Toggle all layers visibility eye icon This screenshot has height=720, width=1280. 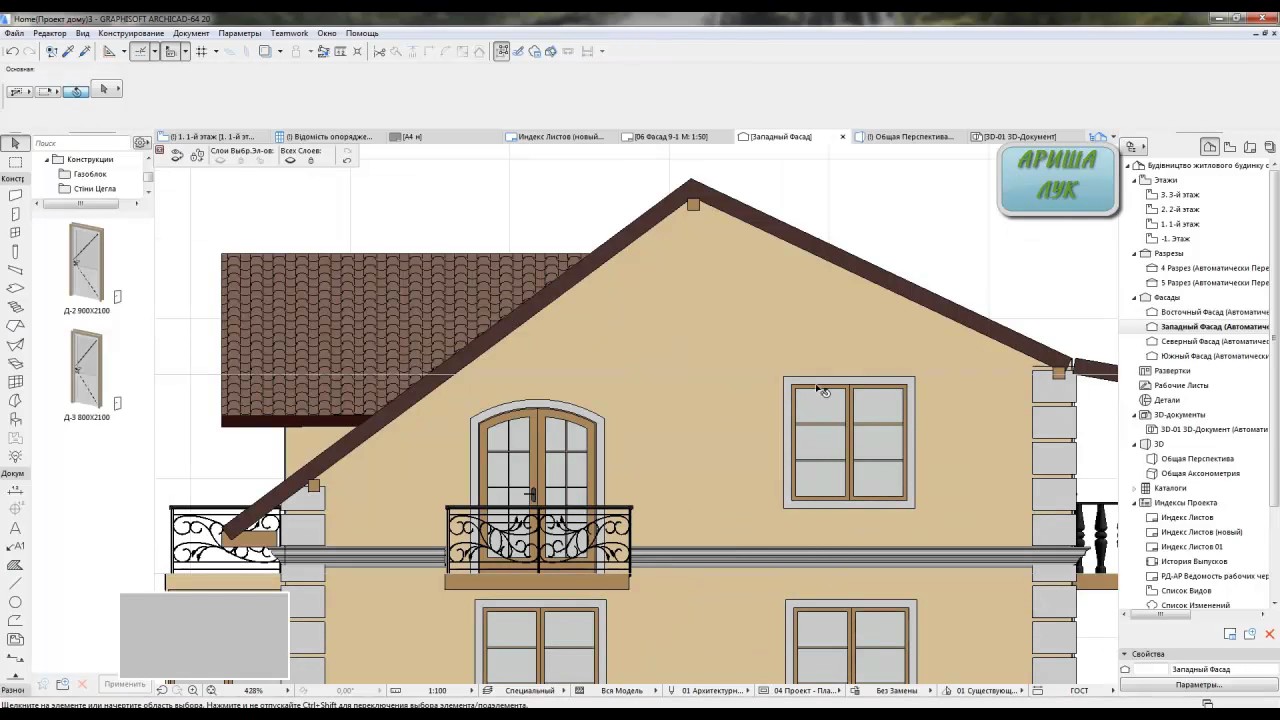tap(290, 160)
